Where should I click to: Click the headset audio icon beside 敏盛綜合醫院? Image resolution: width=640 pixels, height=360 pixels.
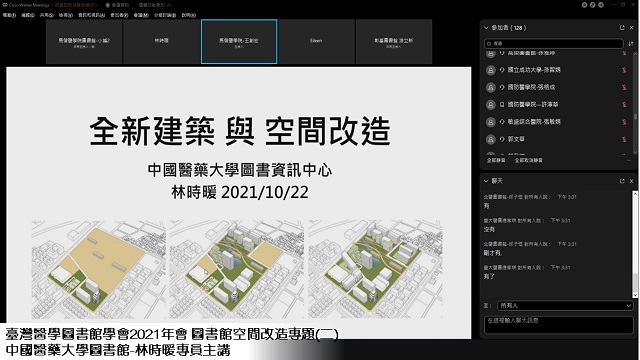tap(502, 122)
